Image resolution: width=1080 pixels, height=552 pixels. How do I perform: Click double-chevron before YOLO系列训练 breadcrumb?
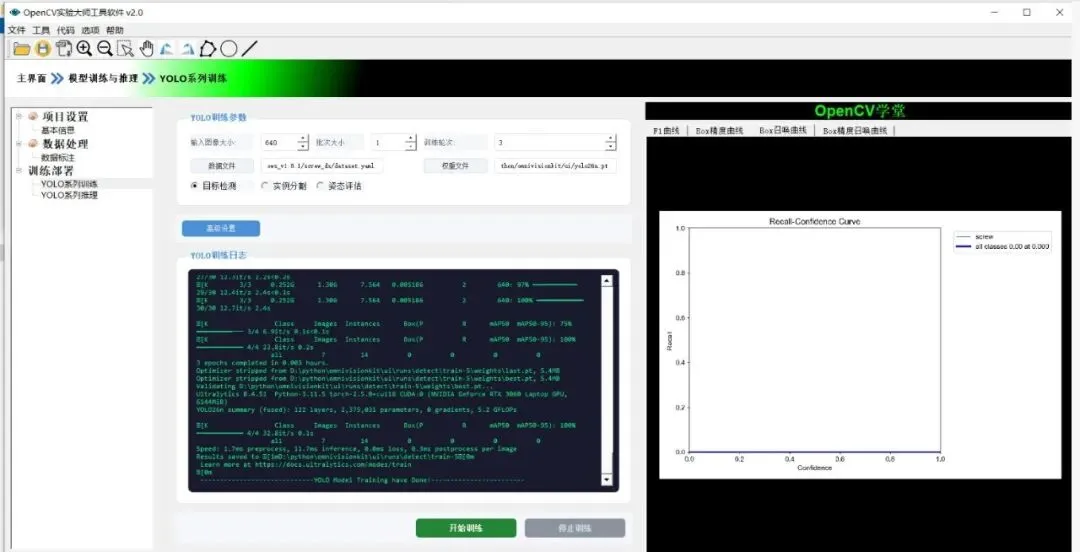point(149,78)
